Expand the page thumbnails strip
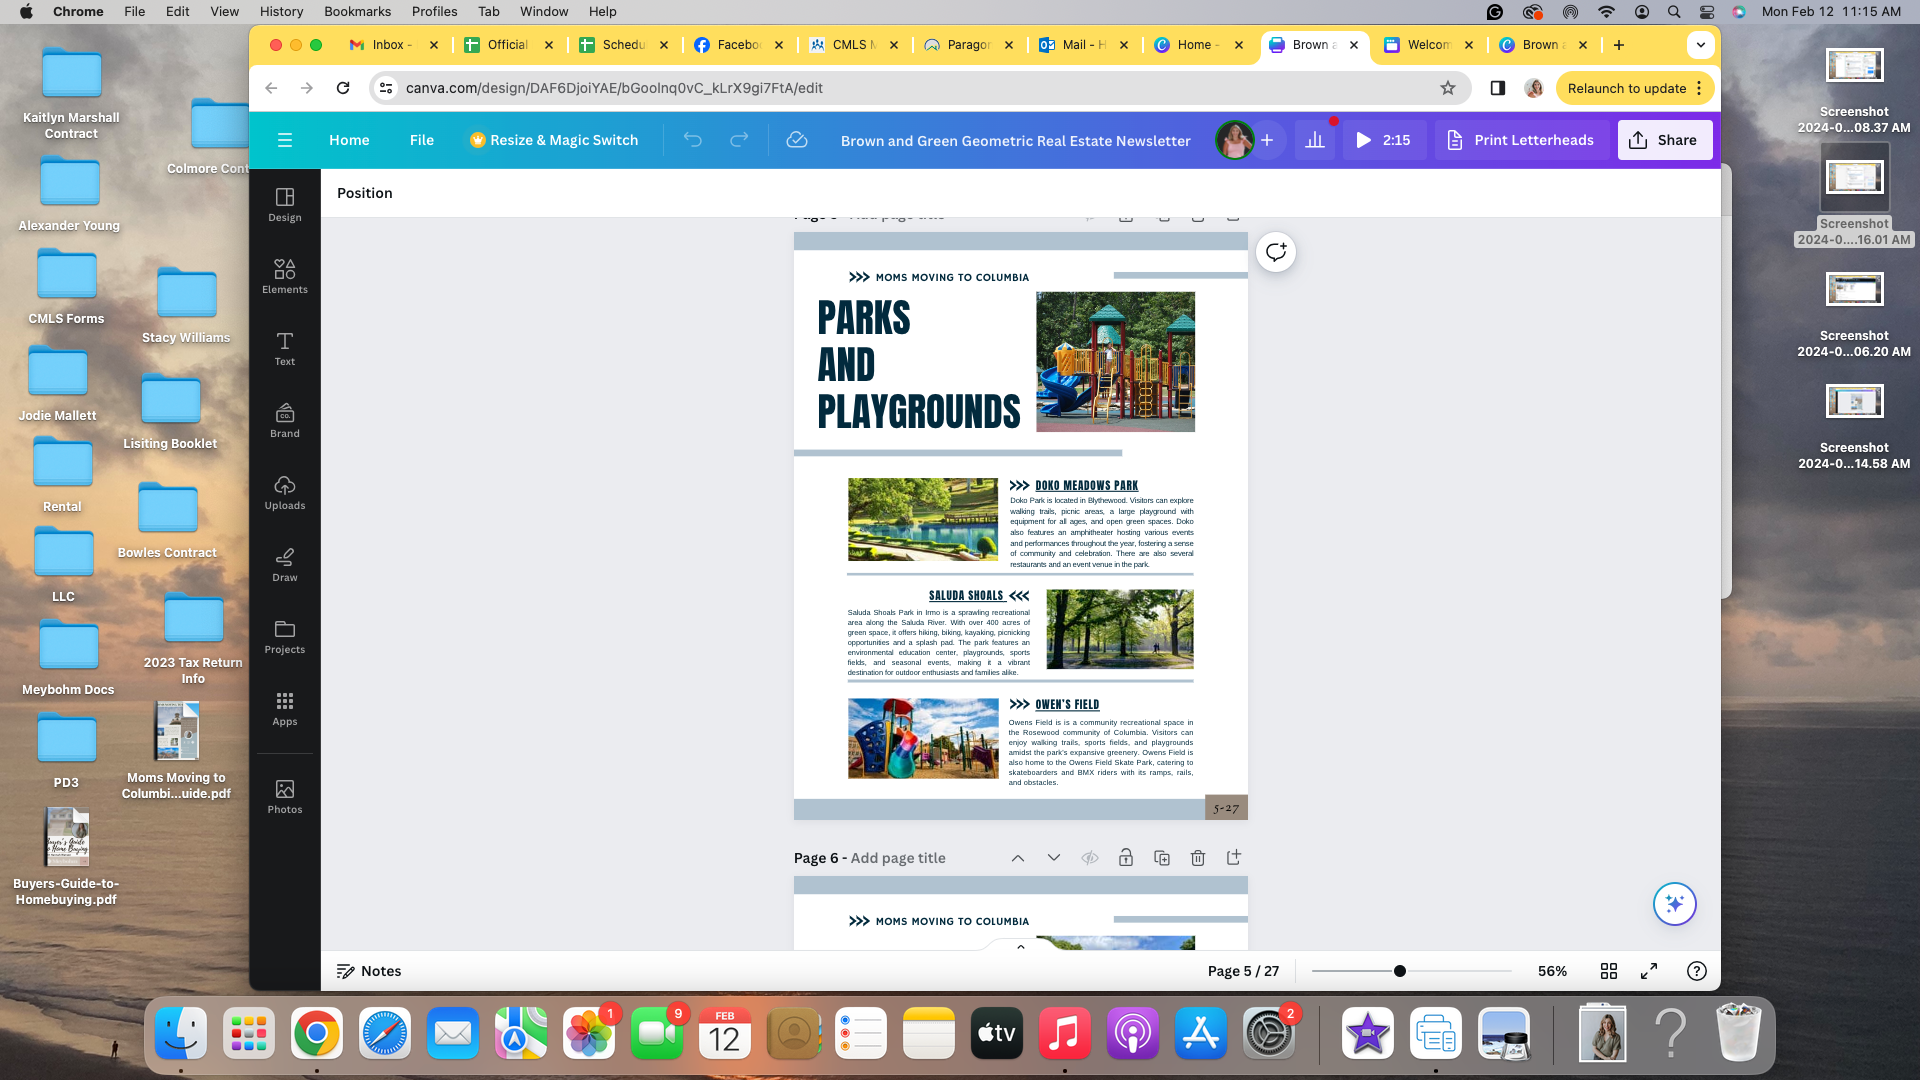Image resolution: width=1920 pixels, height=1080 pixels. (x=1021, y=946)
